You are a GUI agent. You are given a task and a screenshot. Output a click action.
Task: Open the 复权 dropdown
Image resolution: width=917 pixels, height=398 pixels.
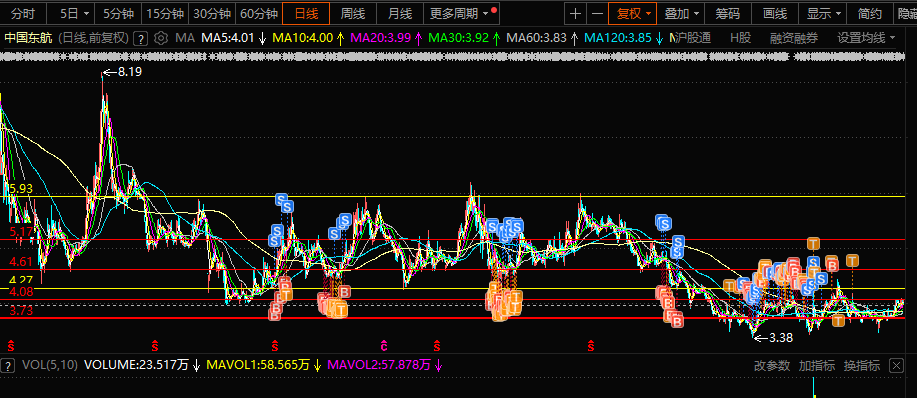tap(633, 13)
